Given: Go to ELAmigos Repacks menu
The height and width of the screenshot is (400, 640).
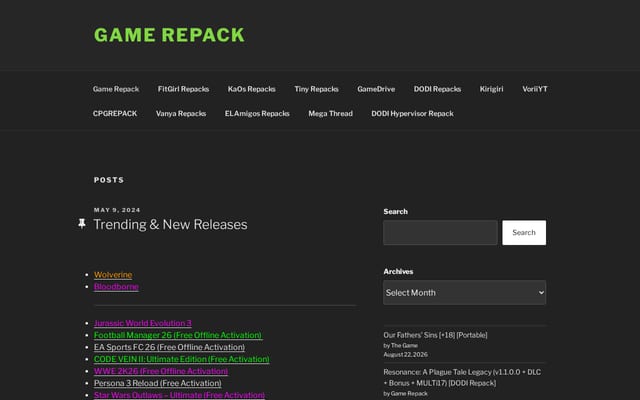Looking at the screenshot, I should [257, 113].
